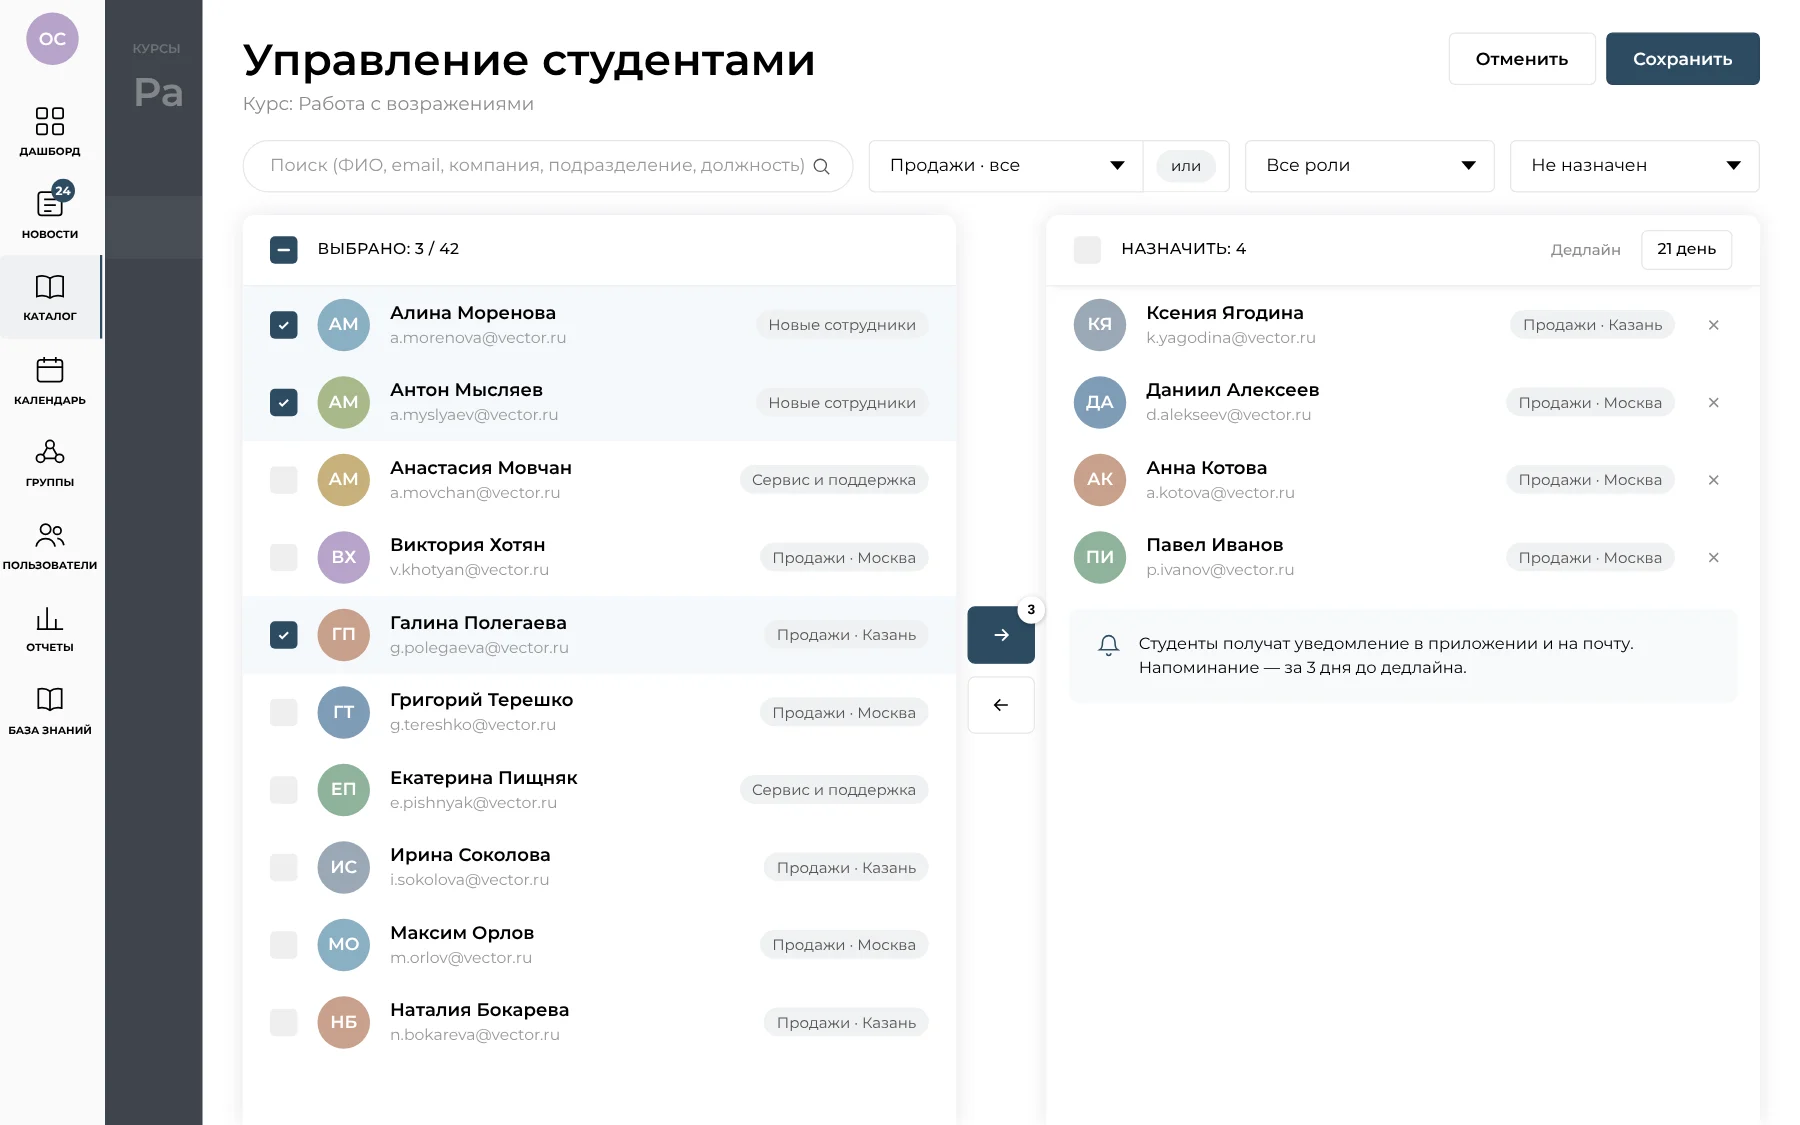
Task: Click the search input field
Action: (x=548, y=166)
